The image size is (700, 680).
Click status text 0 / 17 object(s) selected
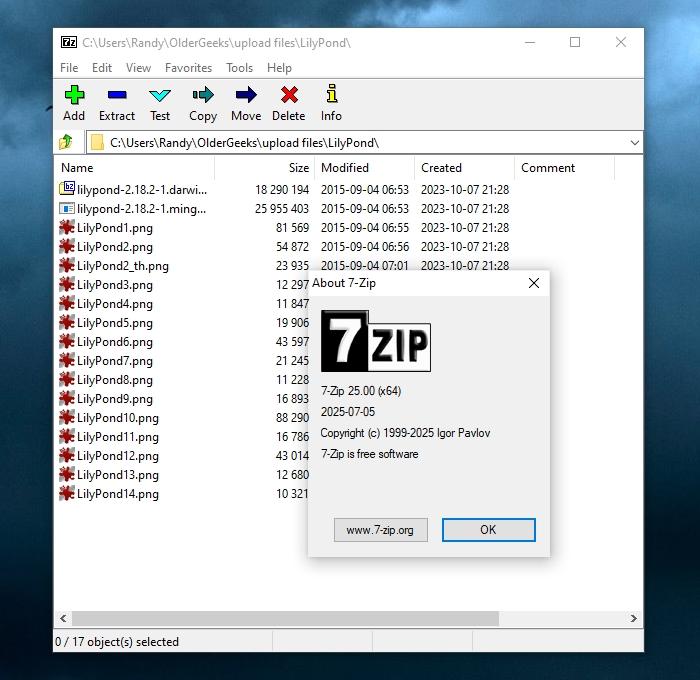[x=117, y=642]
